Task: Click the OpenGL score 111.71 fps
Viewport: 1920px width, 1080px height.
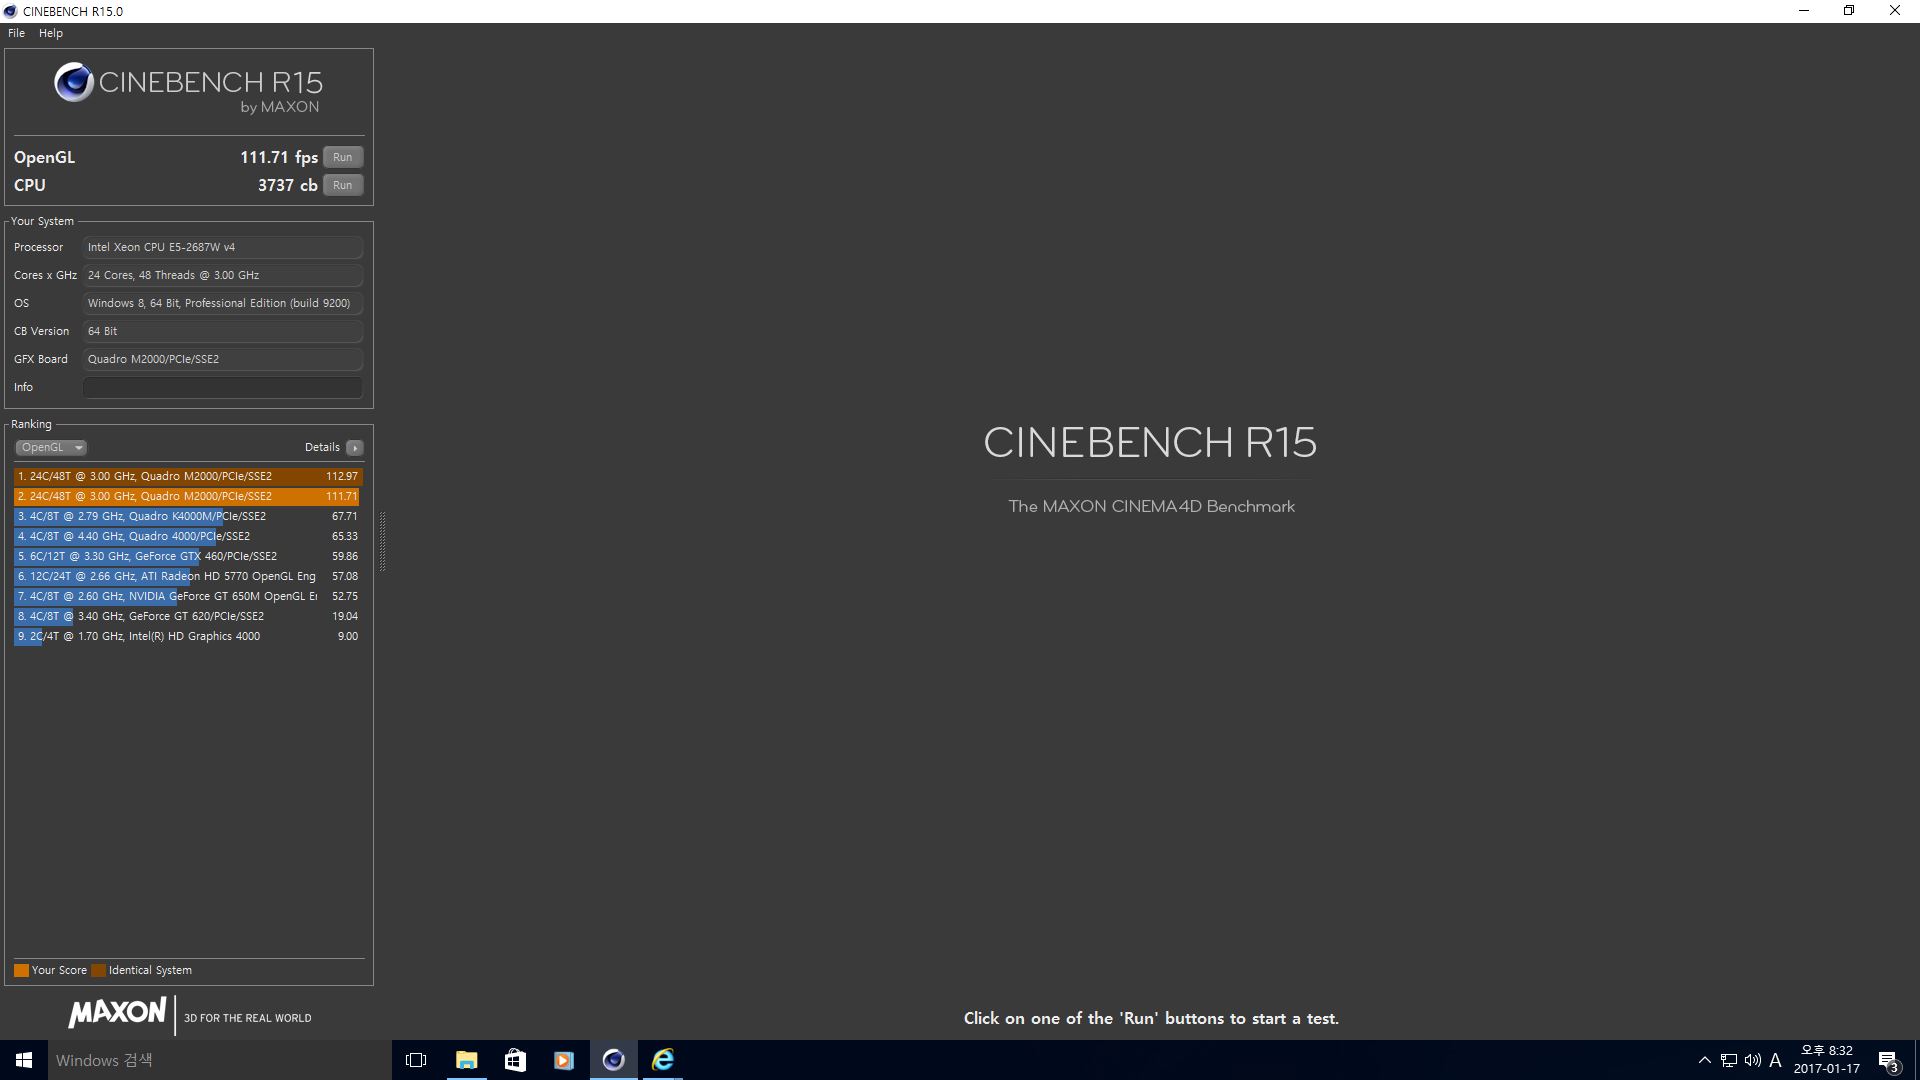Action: click(x=279, y=157)
